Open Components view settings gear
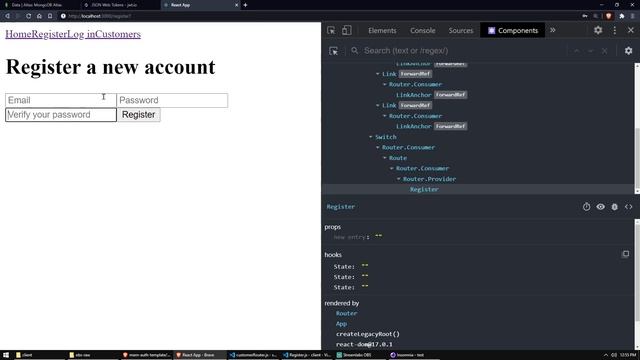This screenshot has width=640, height=360. [628, 51]
